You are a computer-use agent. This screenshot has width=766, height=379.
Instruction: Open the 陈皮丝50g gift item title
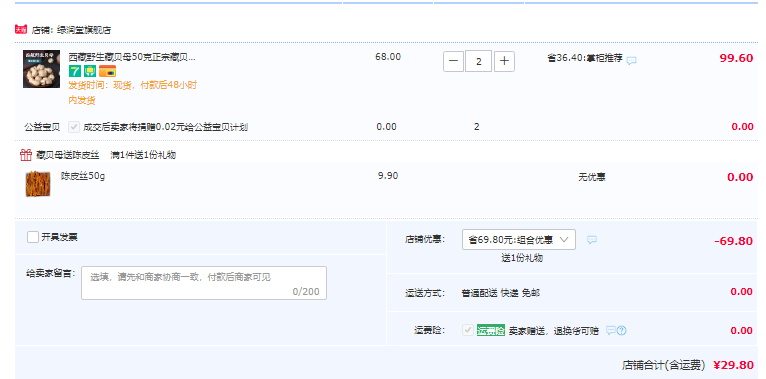pyautogui.click(x=83, y=176)
